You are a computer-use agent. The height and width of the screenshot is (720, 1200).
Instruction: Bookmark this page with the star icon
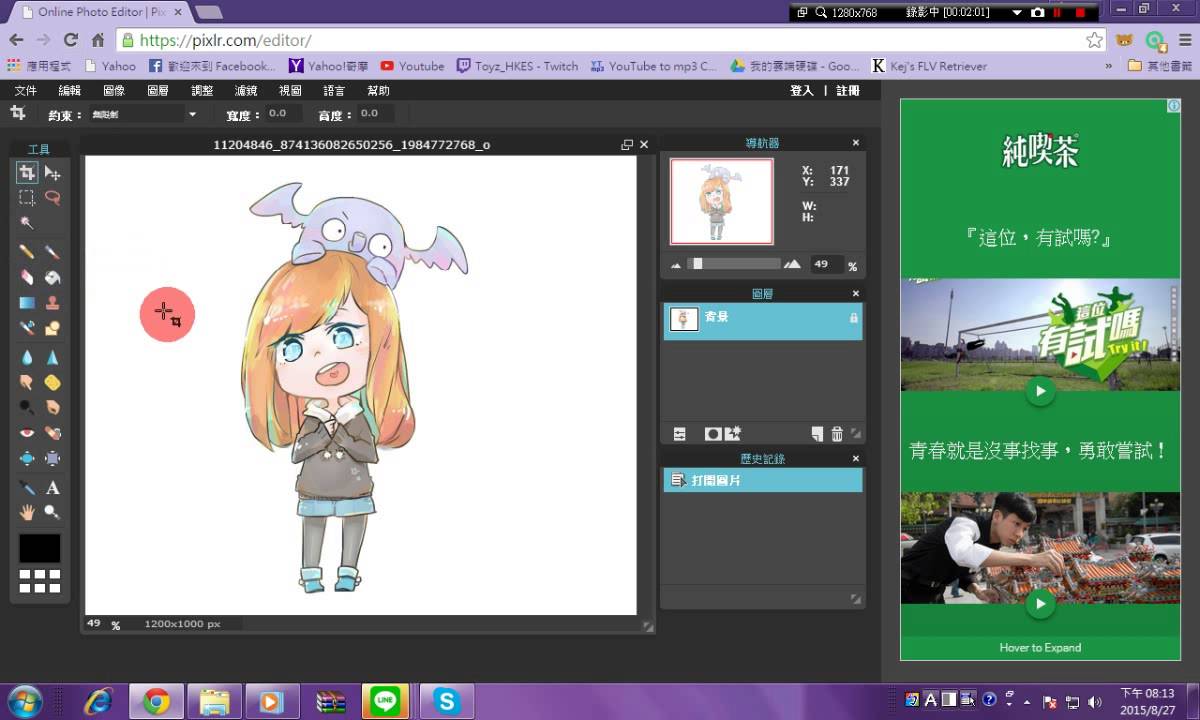(1095, 40)
